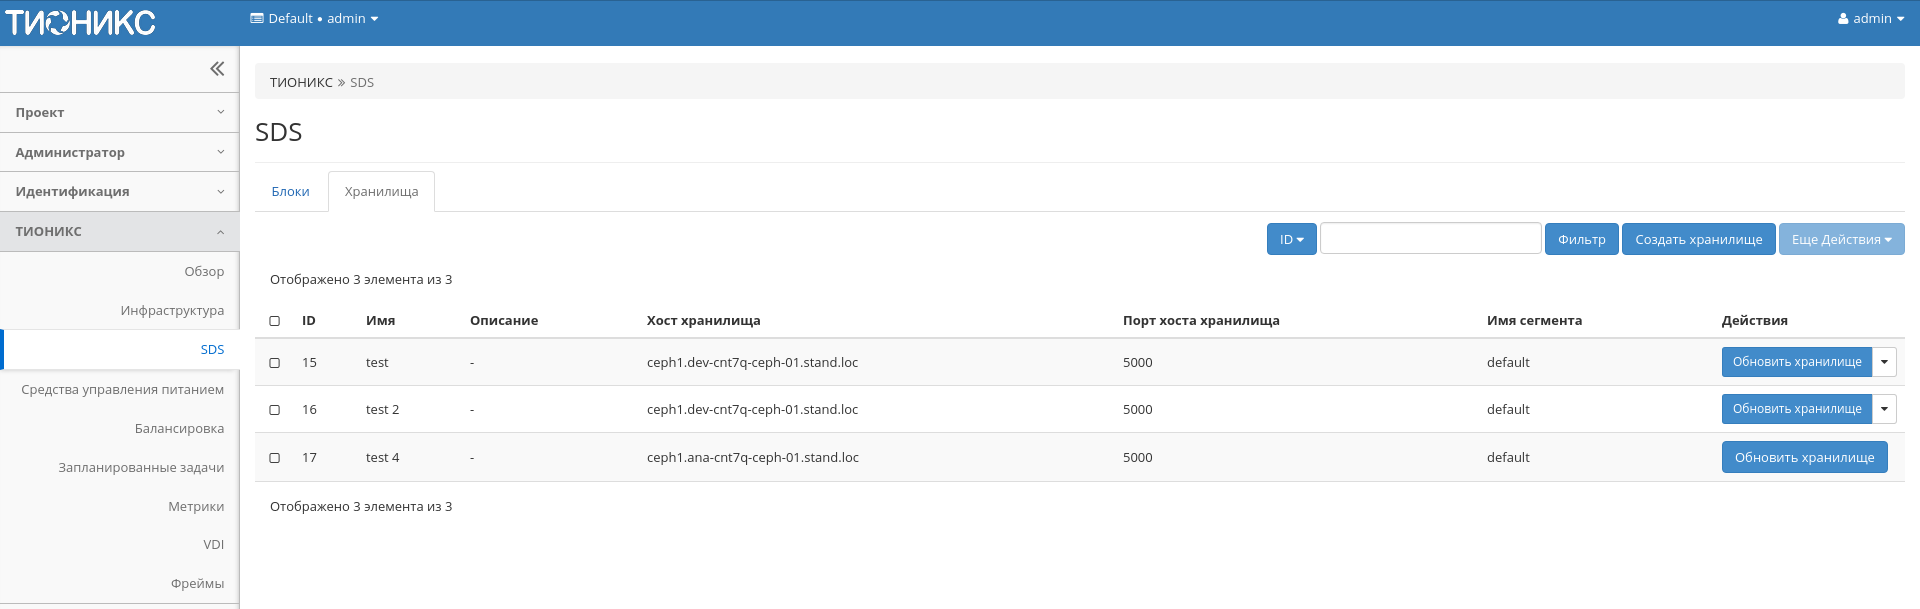The width and height of the screenshot is (1920, 609).
Task: Open Инфраструктура in the sidebar
Action: pos(172,311)
